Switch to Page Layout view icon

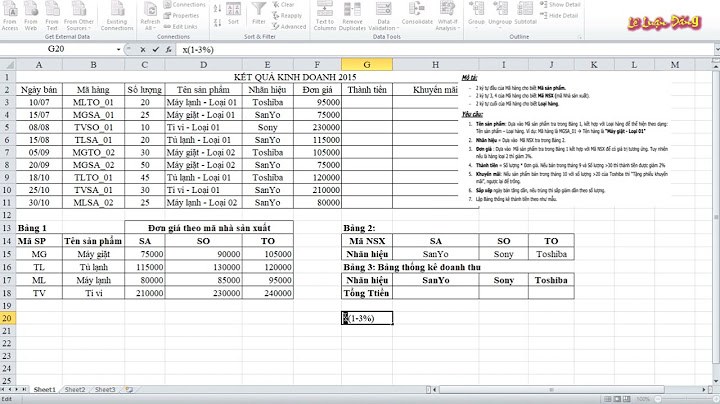pos(618,399)
